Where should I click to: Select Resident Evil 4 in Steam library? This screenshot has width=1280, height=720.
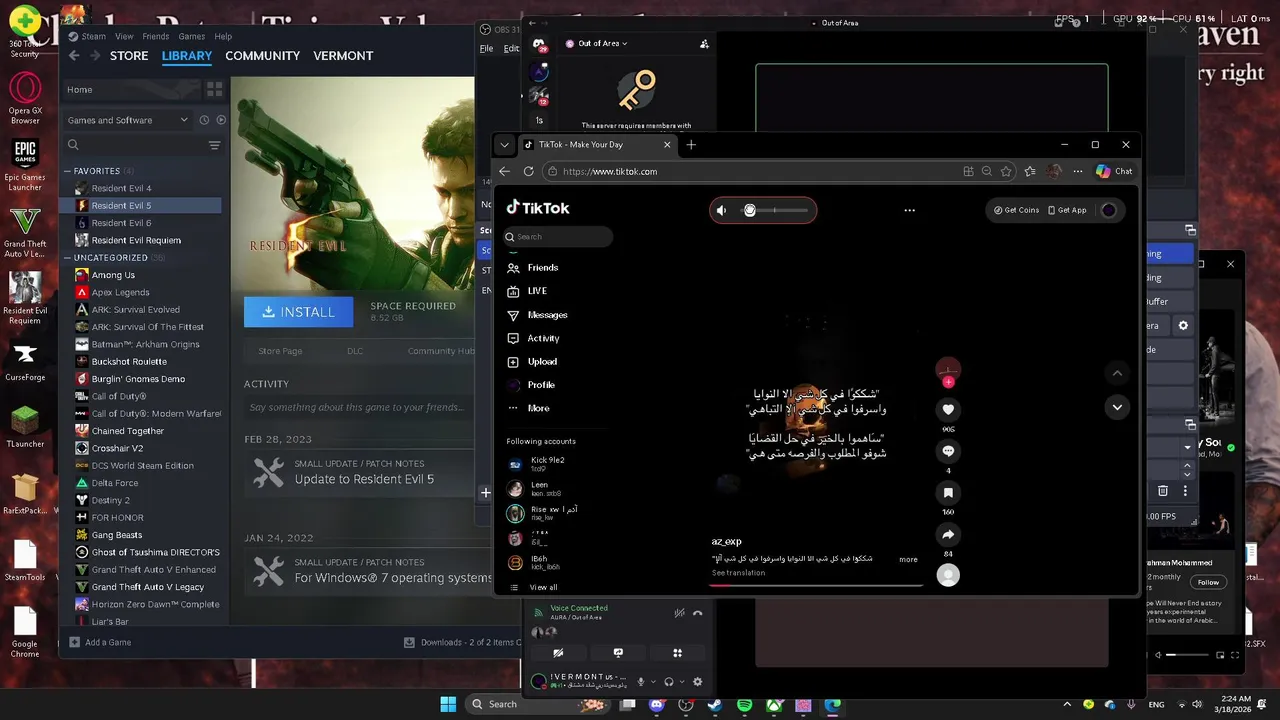[x=121, y=188]
